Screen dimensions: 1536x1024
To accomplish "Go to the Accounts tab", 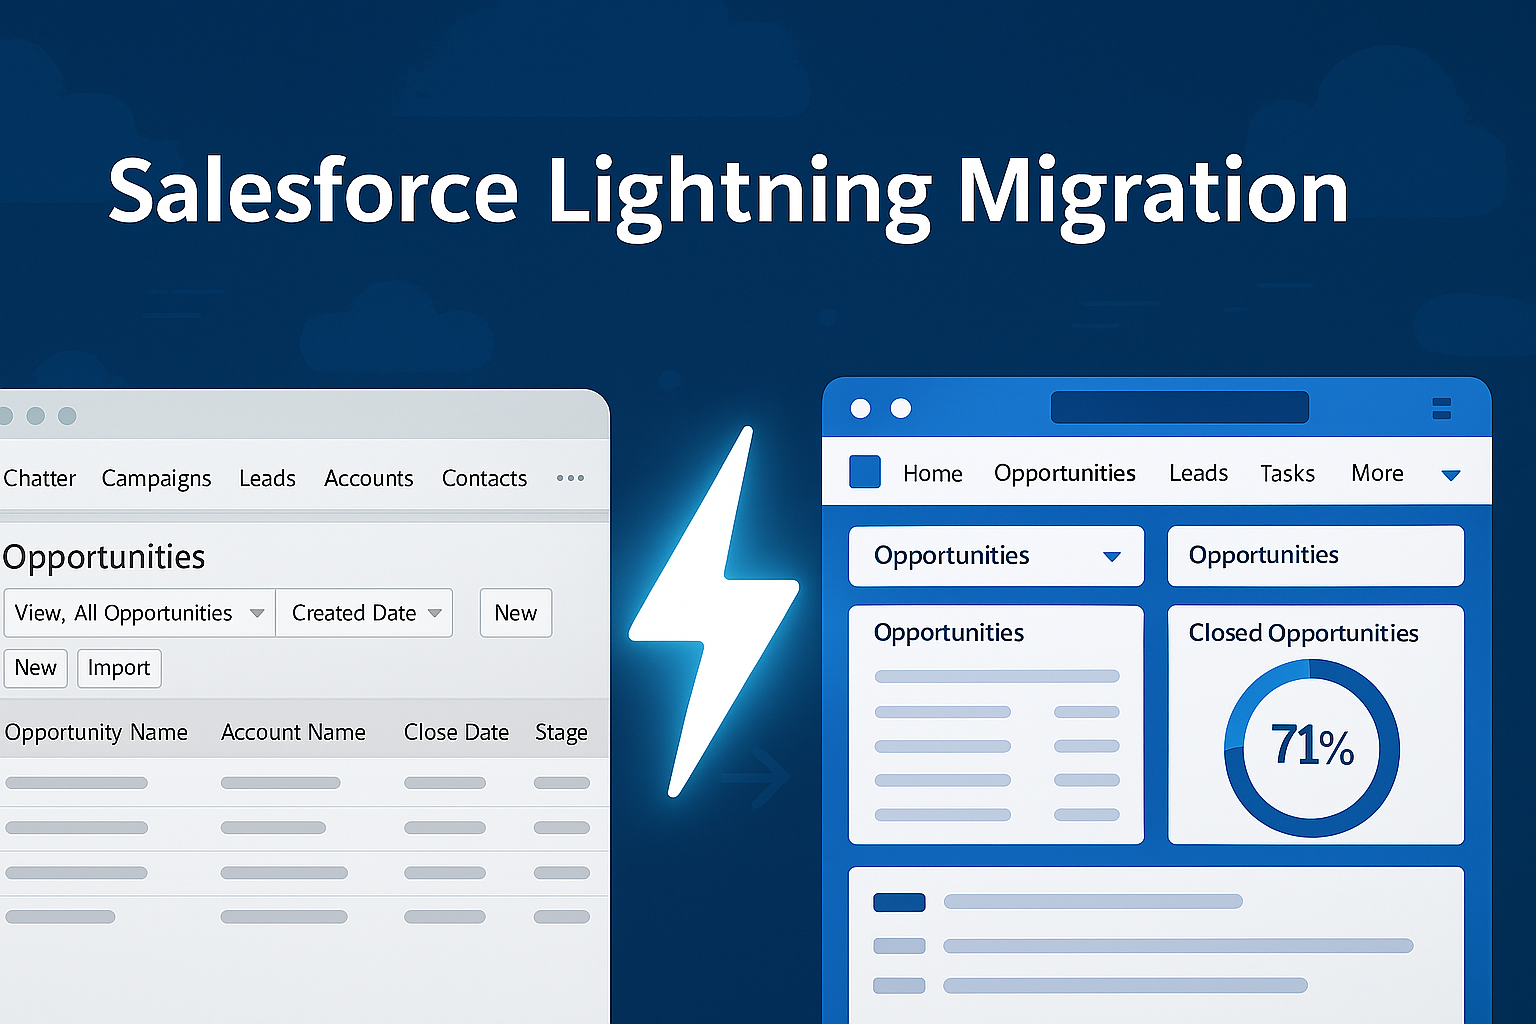I will coord(368,478).
